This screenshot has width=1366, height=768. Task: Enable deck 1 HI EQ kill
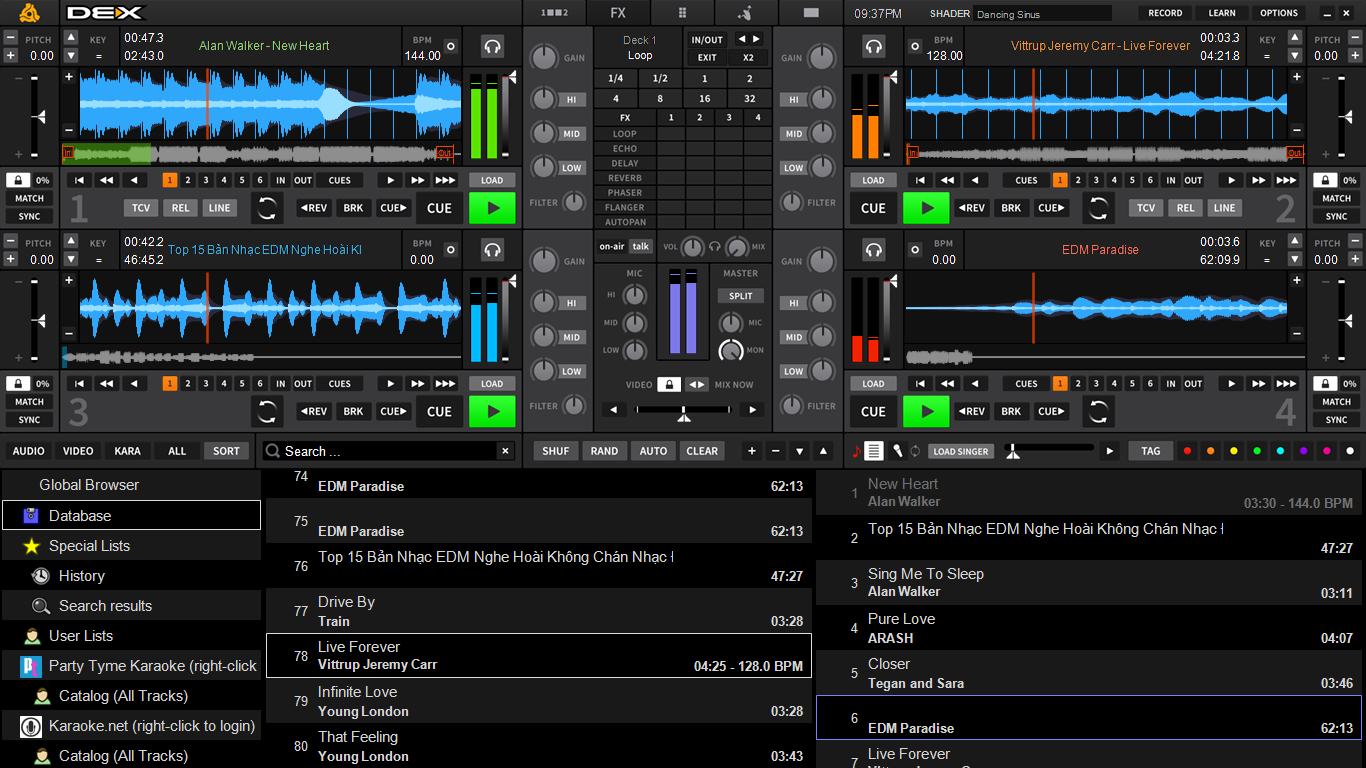572,100
